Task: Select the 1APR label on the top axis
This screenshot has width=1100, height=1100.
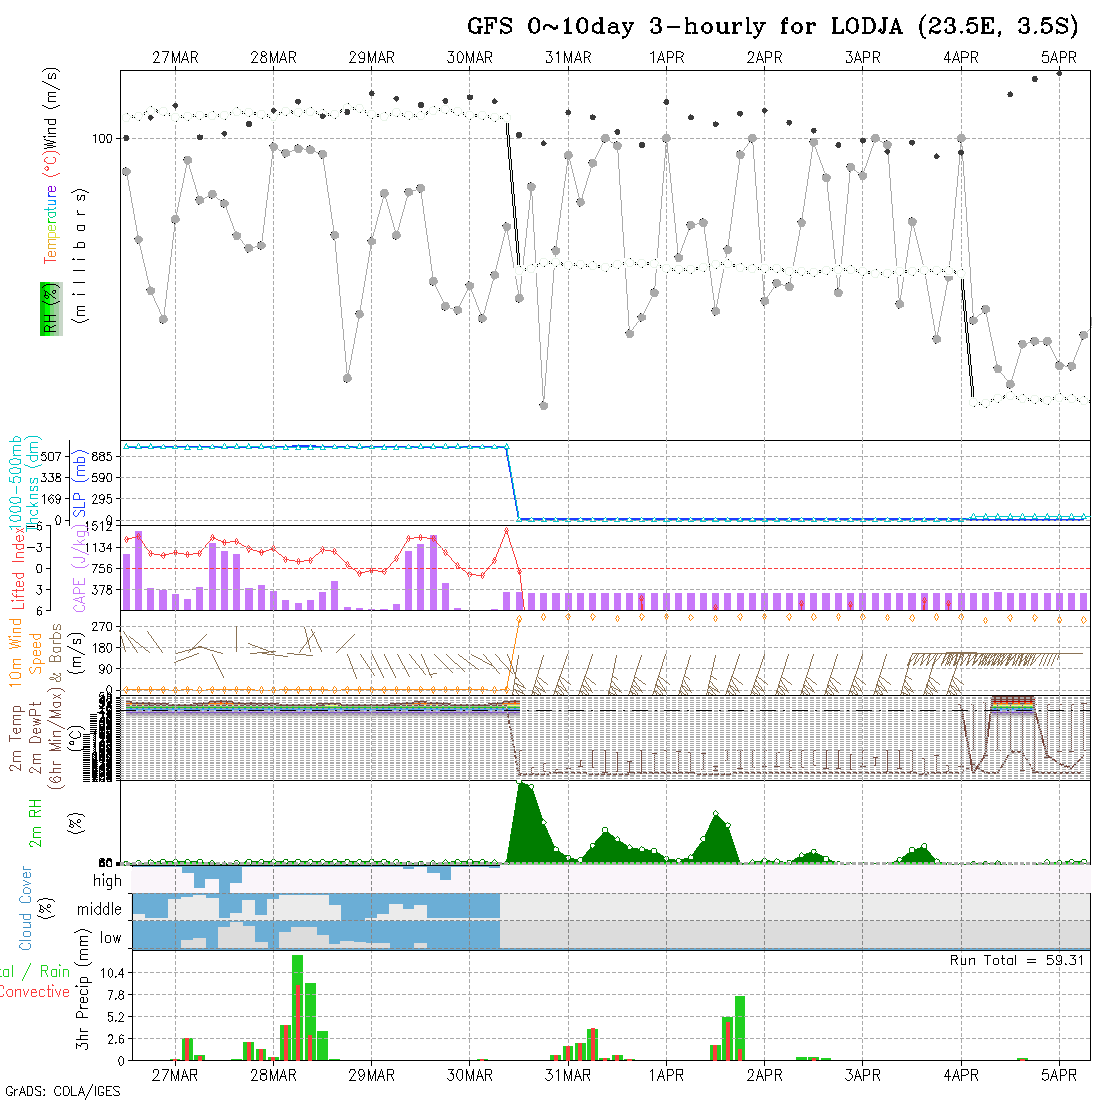Action: coord(666,58)
